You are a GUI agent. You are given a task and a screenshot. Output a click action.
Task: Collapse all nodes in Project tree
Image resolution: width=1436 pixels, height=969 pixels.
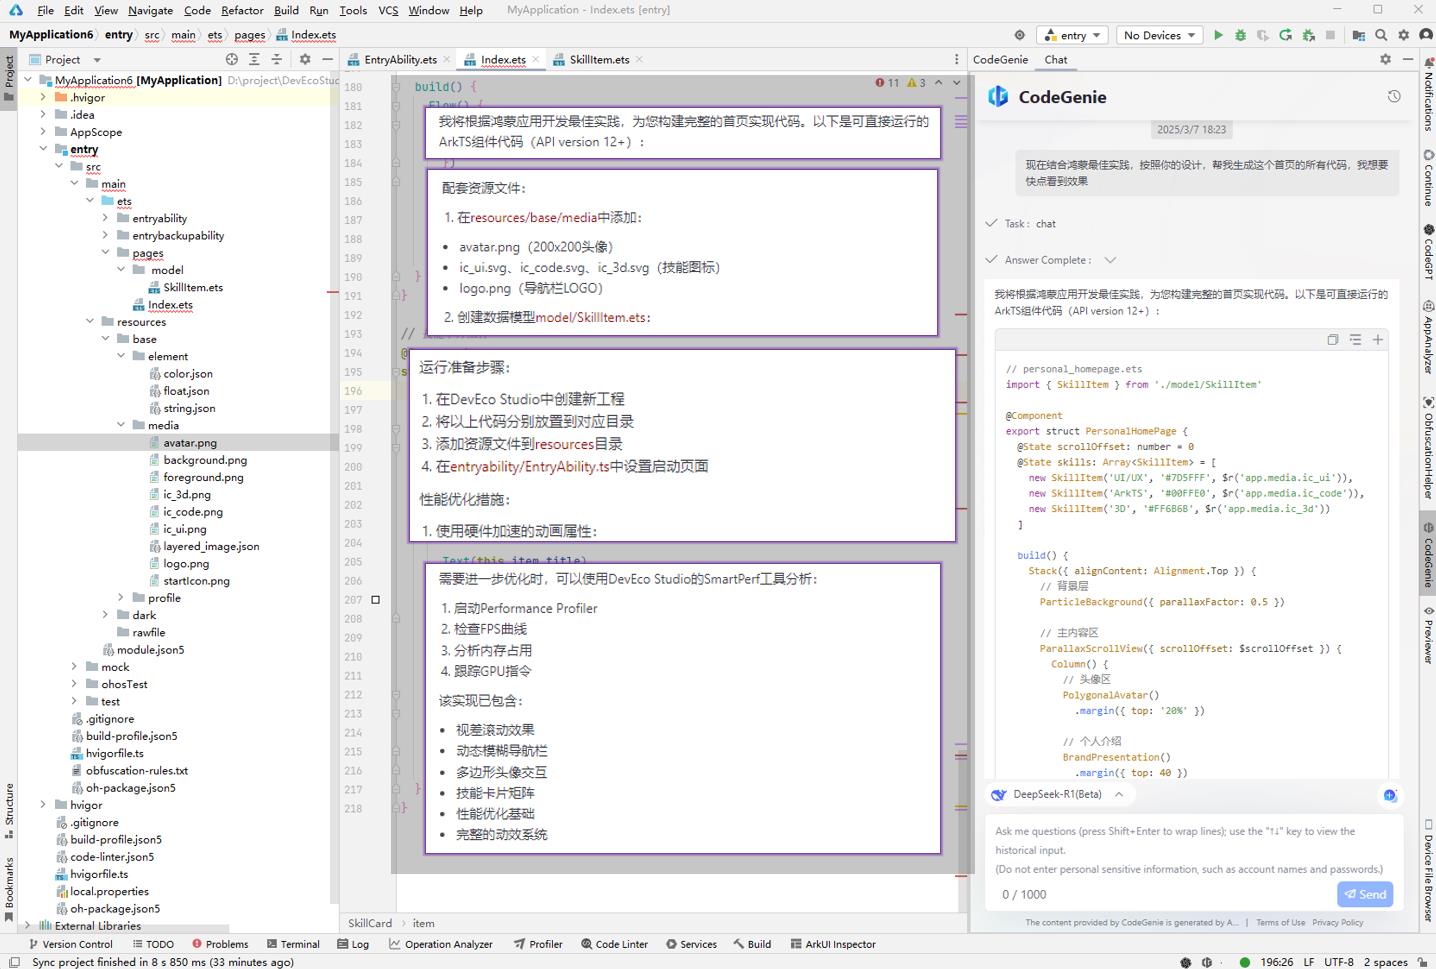coord(277,60)
